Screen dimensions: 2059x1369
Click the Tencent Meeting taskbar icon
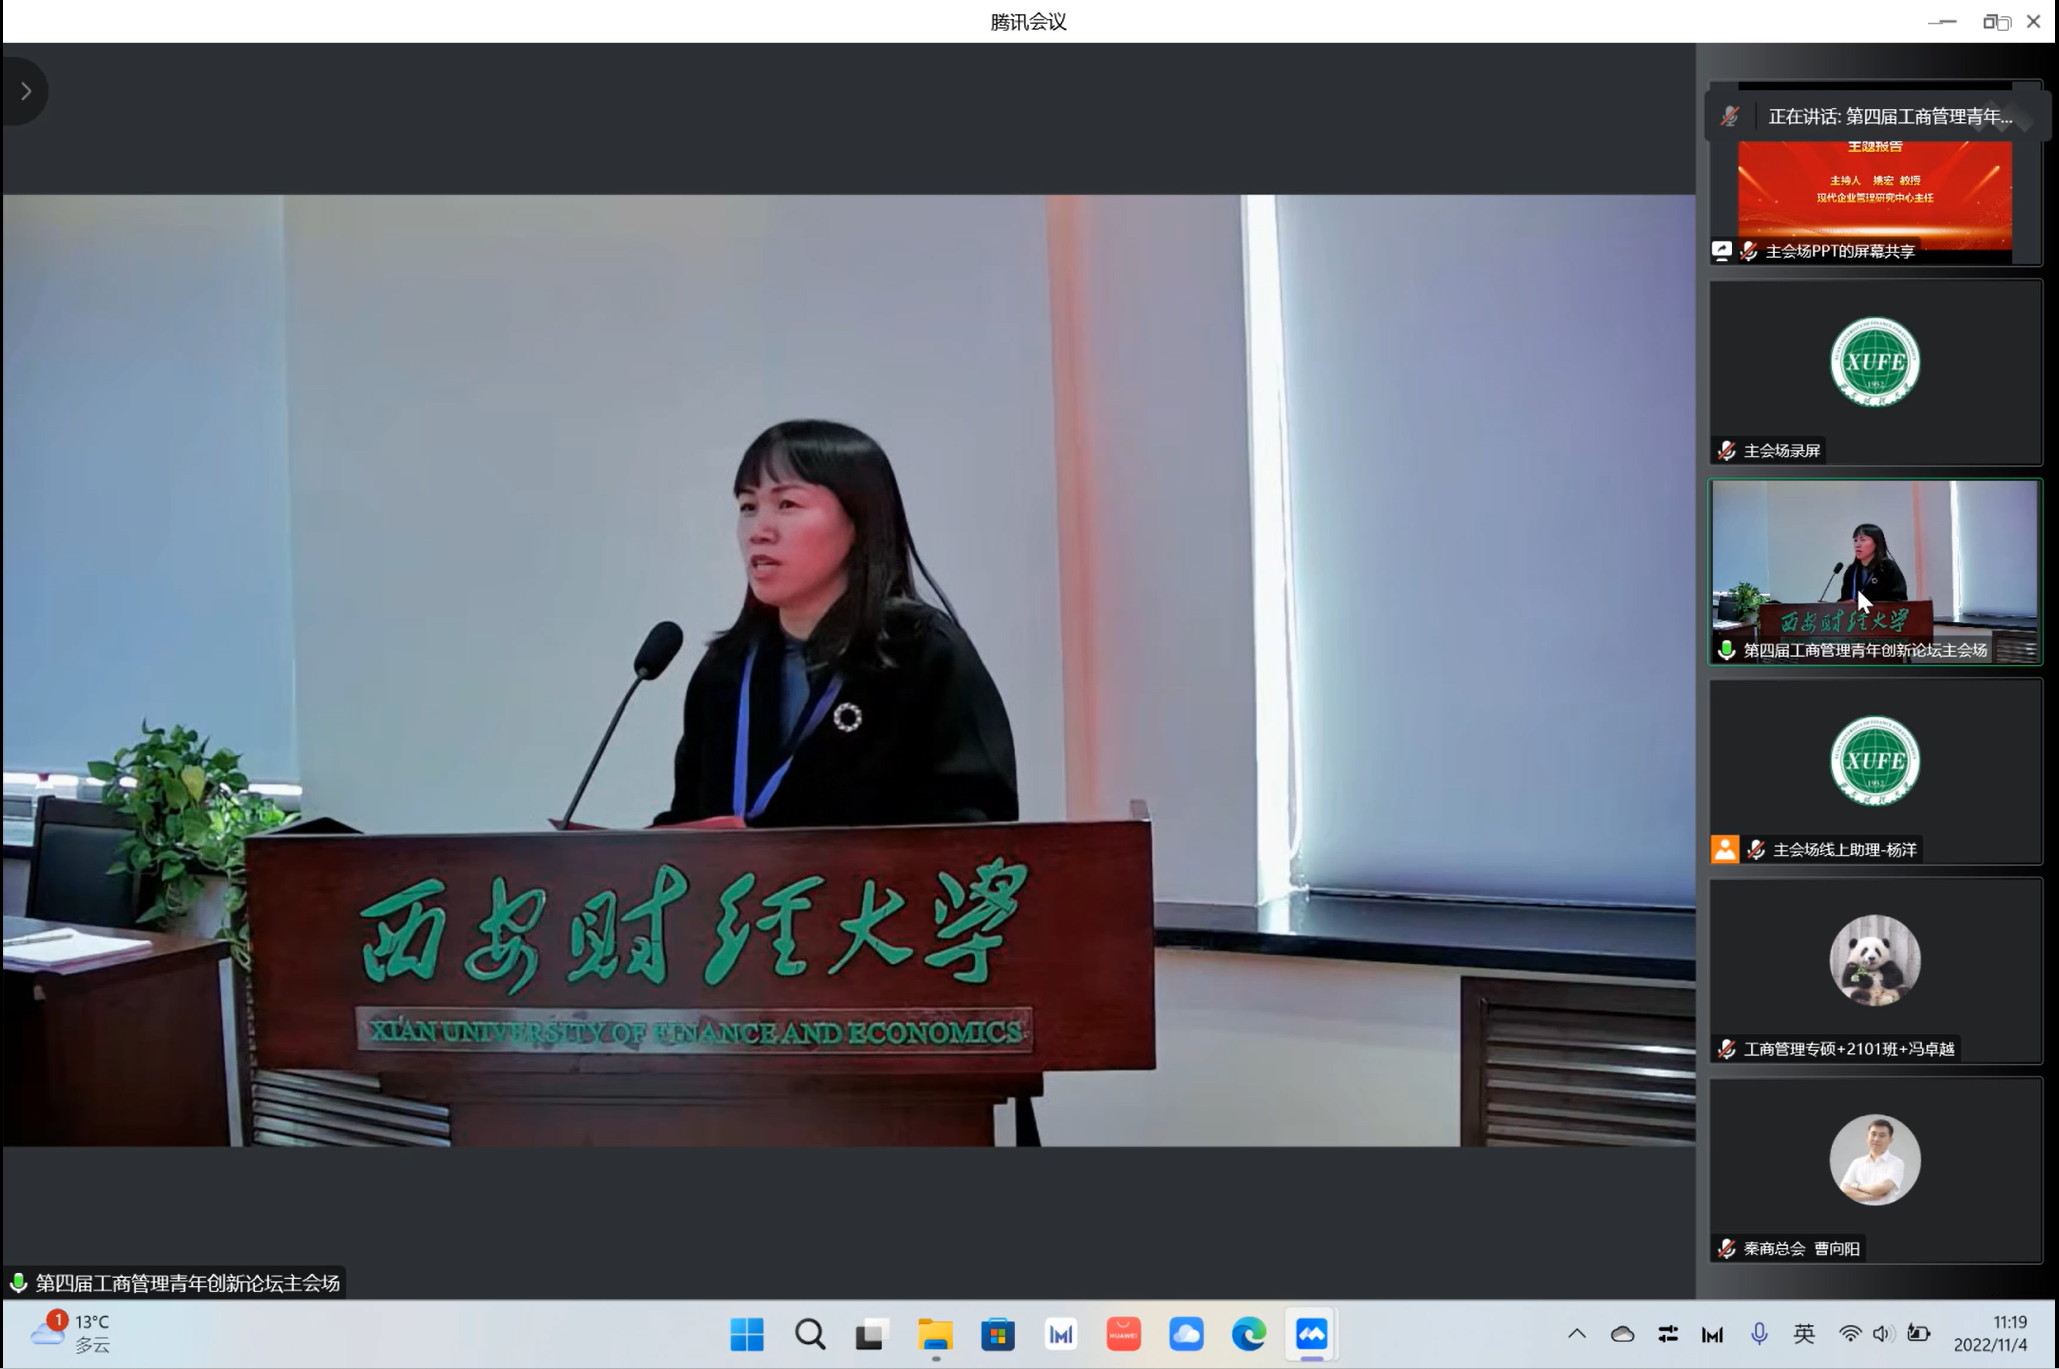click(x=1311, y=1334)
